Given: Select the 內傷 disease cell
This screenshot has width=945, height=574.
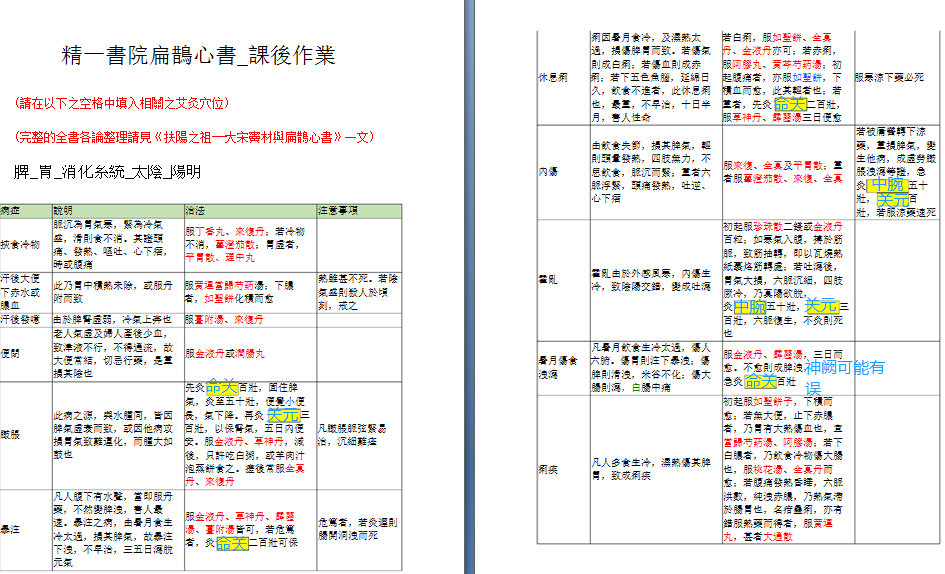Looking at the screenshot, I should click(x=564, y=172).
